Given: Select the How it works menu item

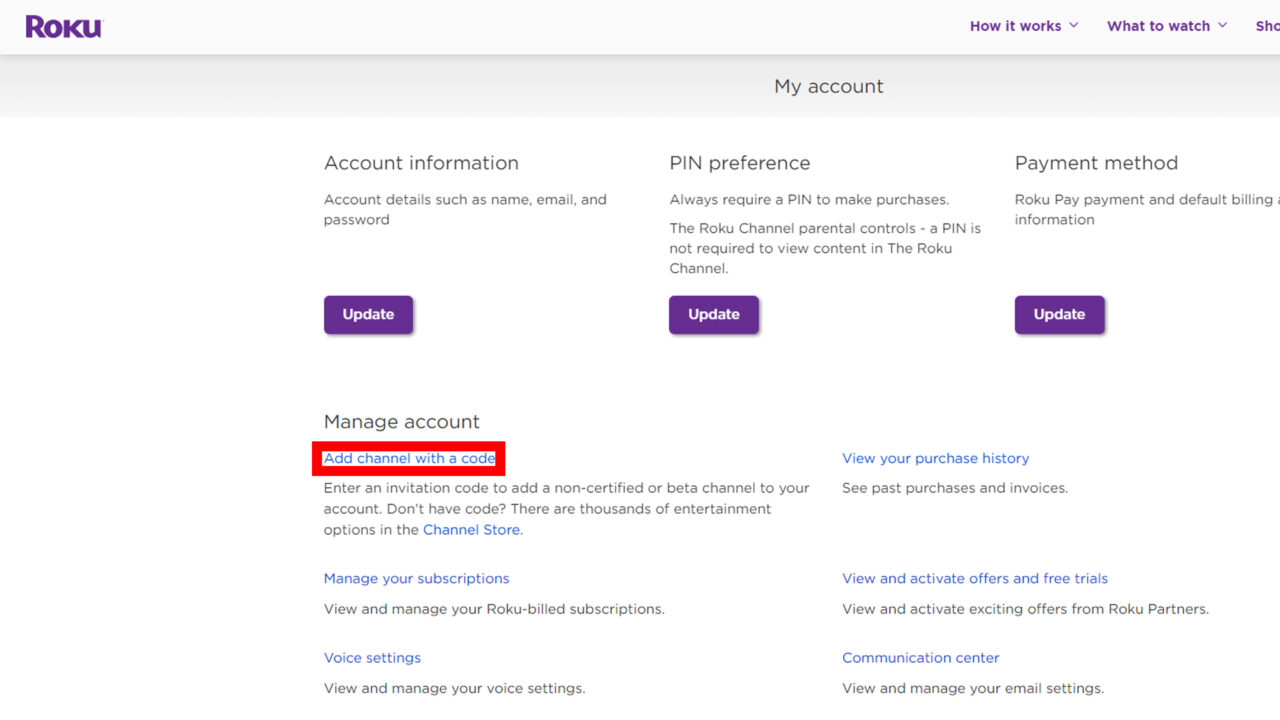Looking at the screenshot, I should (1015, 26).
